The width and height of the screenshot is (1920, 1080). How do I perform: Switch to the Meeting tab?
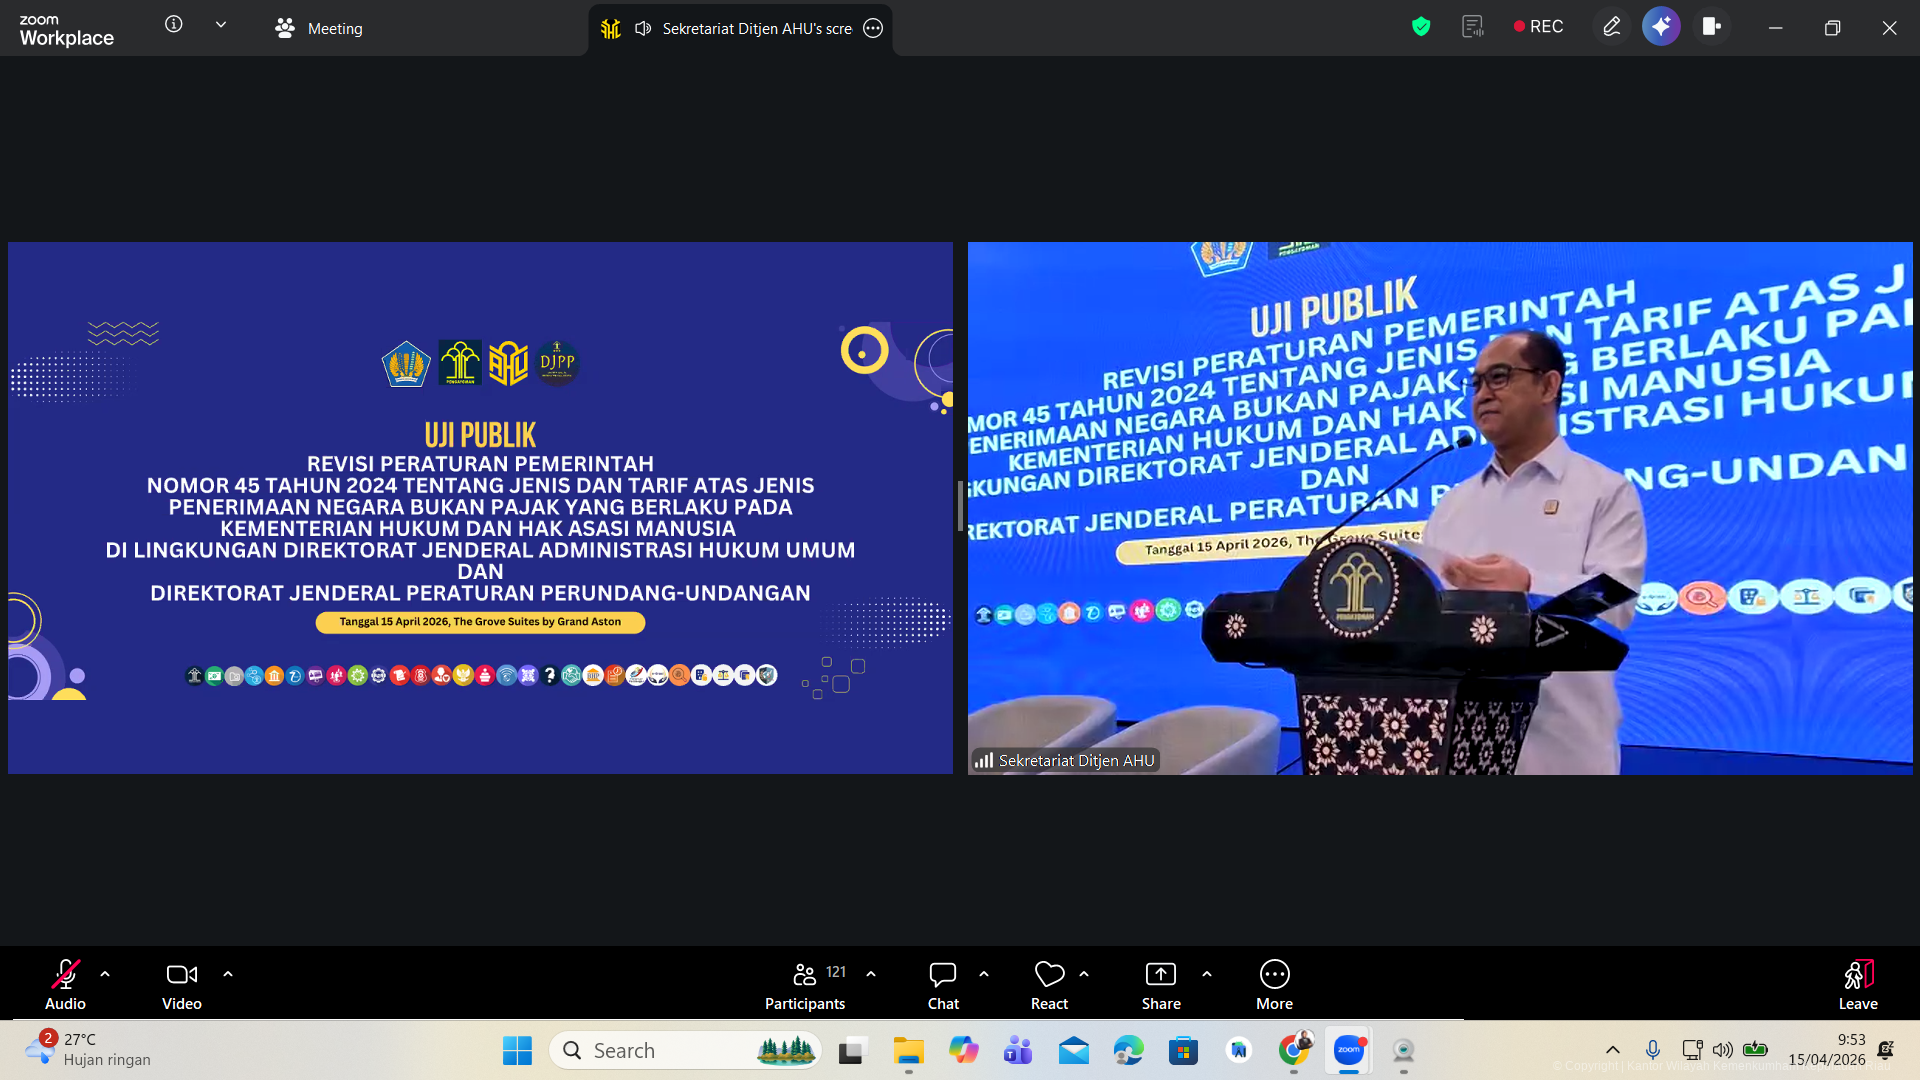tap(318, 28)
